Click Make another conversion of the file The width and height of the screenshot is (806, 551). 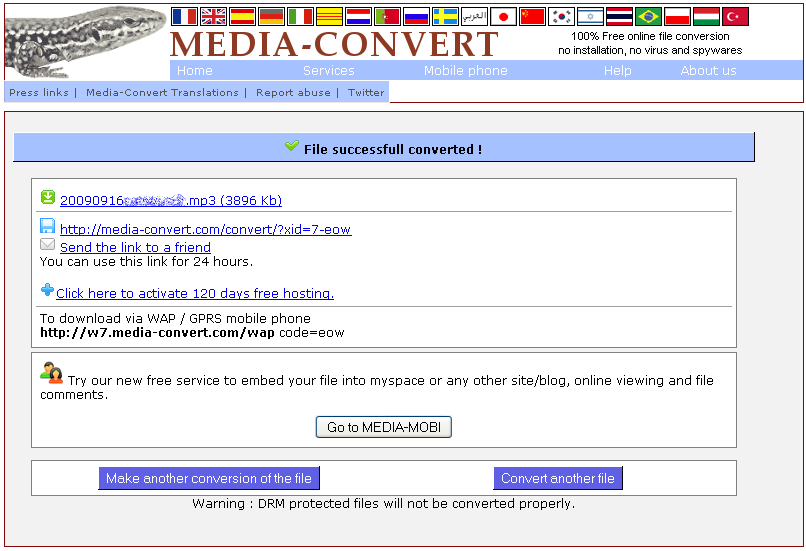tap(209, 478)
